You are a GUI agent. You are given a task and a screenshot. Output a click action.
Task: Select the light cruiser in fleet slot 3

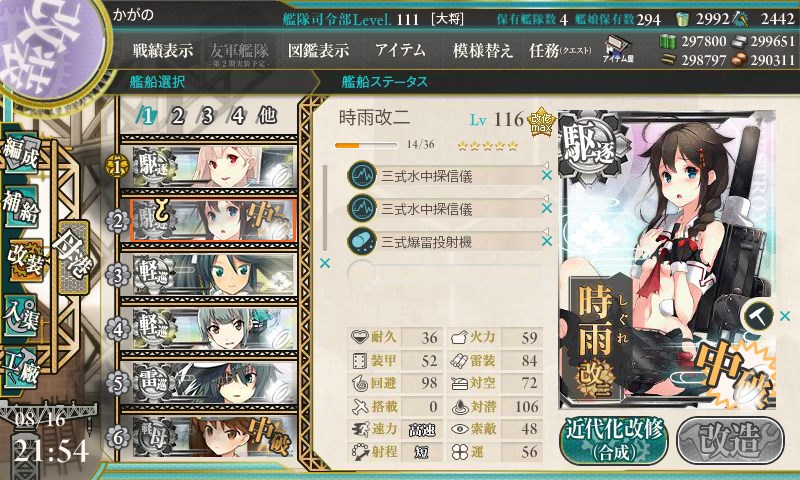(x=209, y=275)
